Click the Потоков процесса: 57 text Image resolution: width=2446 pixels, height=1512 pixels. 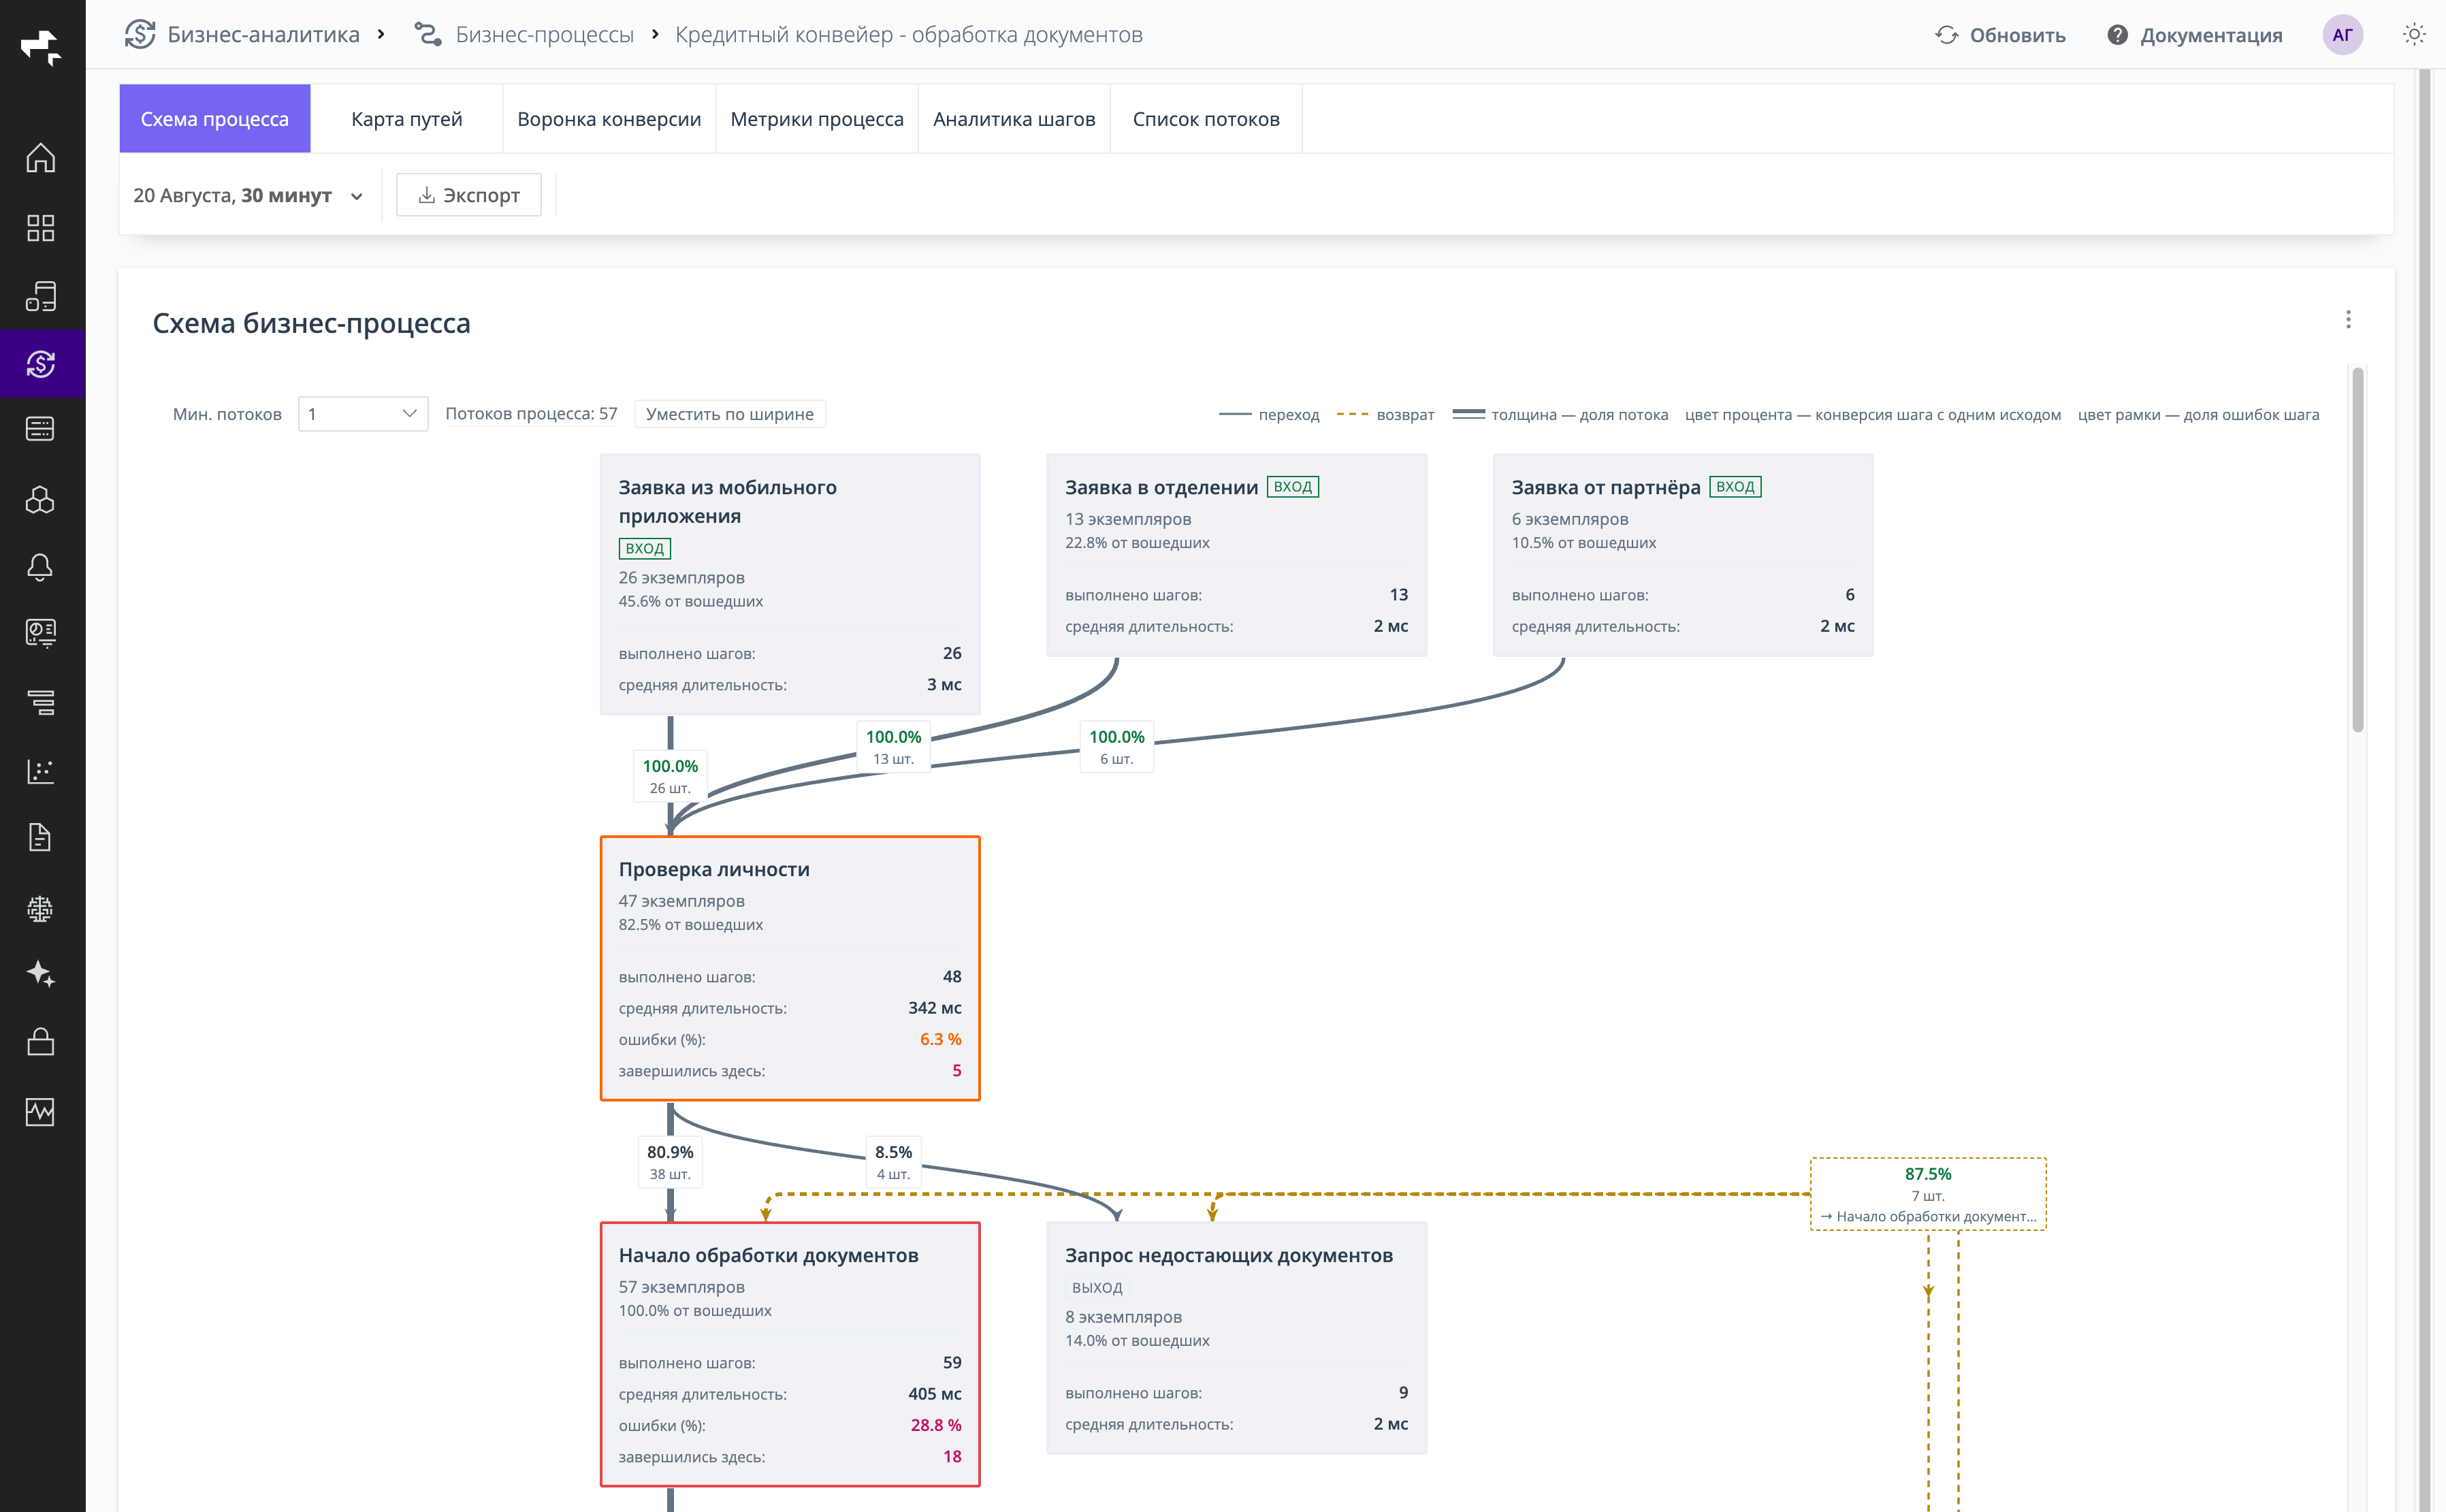pos(531,414)
